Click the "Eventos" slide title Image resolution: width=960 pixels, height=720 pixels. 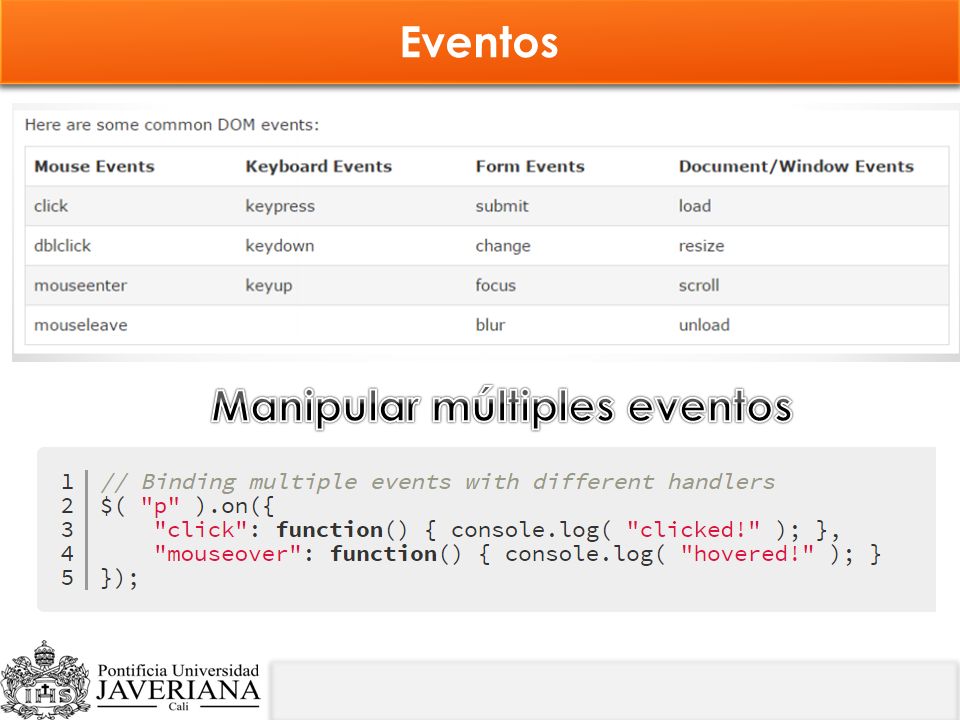(x=479, y=42)
